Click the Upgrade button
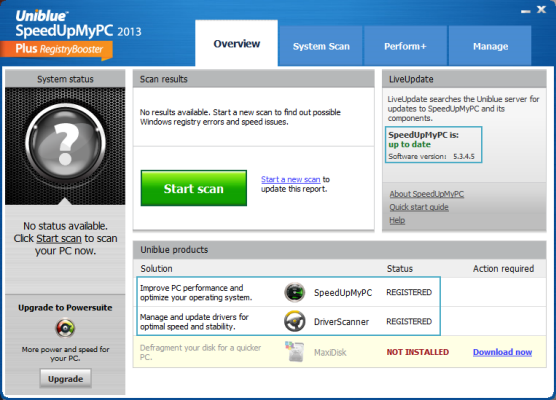Viewport: 556px width, 400px height. (66, 378)
